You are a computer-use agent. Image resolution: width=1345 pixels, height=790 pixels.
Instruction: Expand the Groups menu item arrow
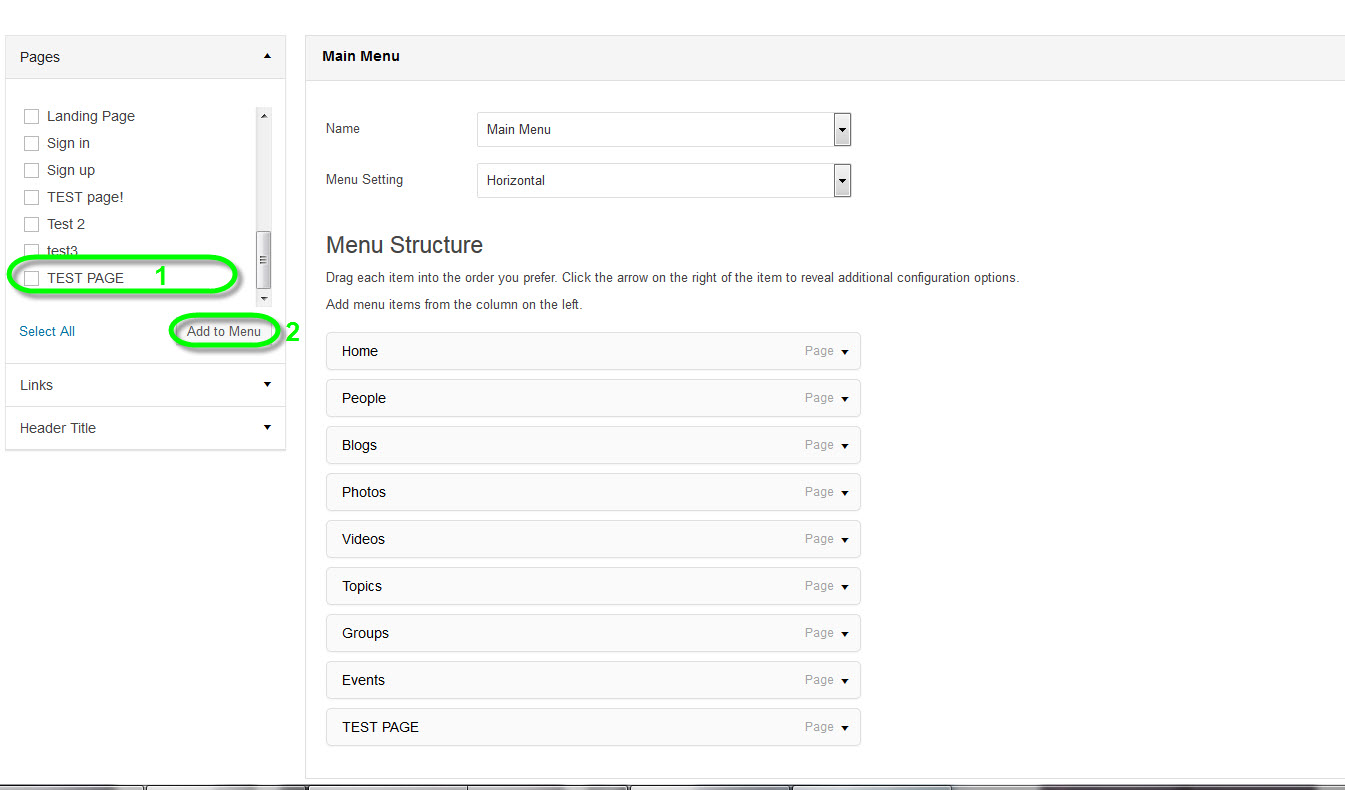coord(845,634)
